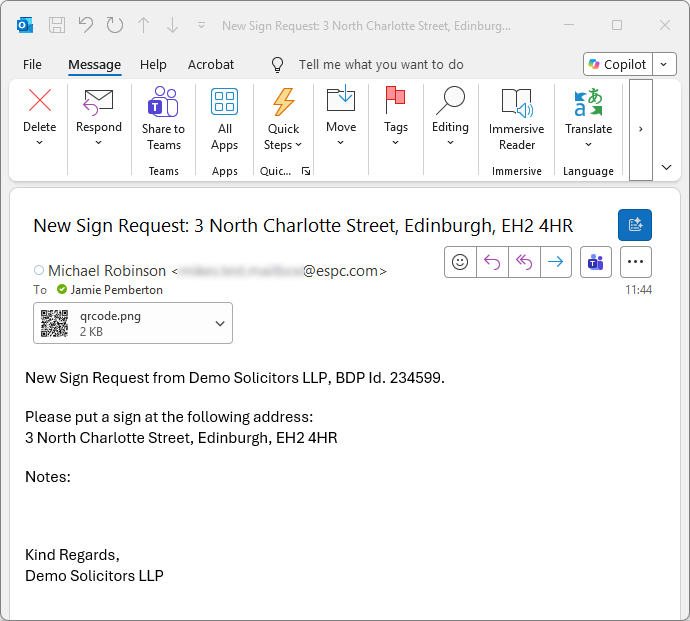Click the lightbulb Tell me icon
This screenshot has height=621, width=690.
[x=277, y=65]
